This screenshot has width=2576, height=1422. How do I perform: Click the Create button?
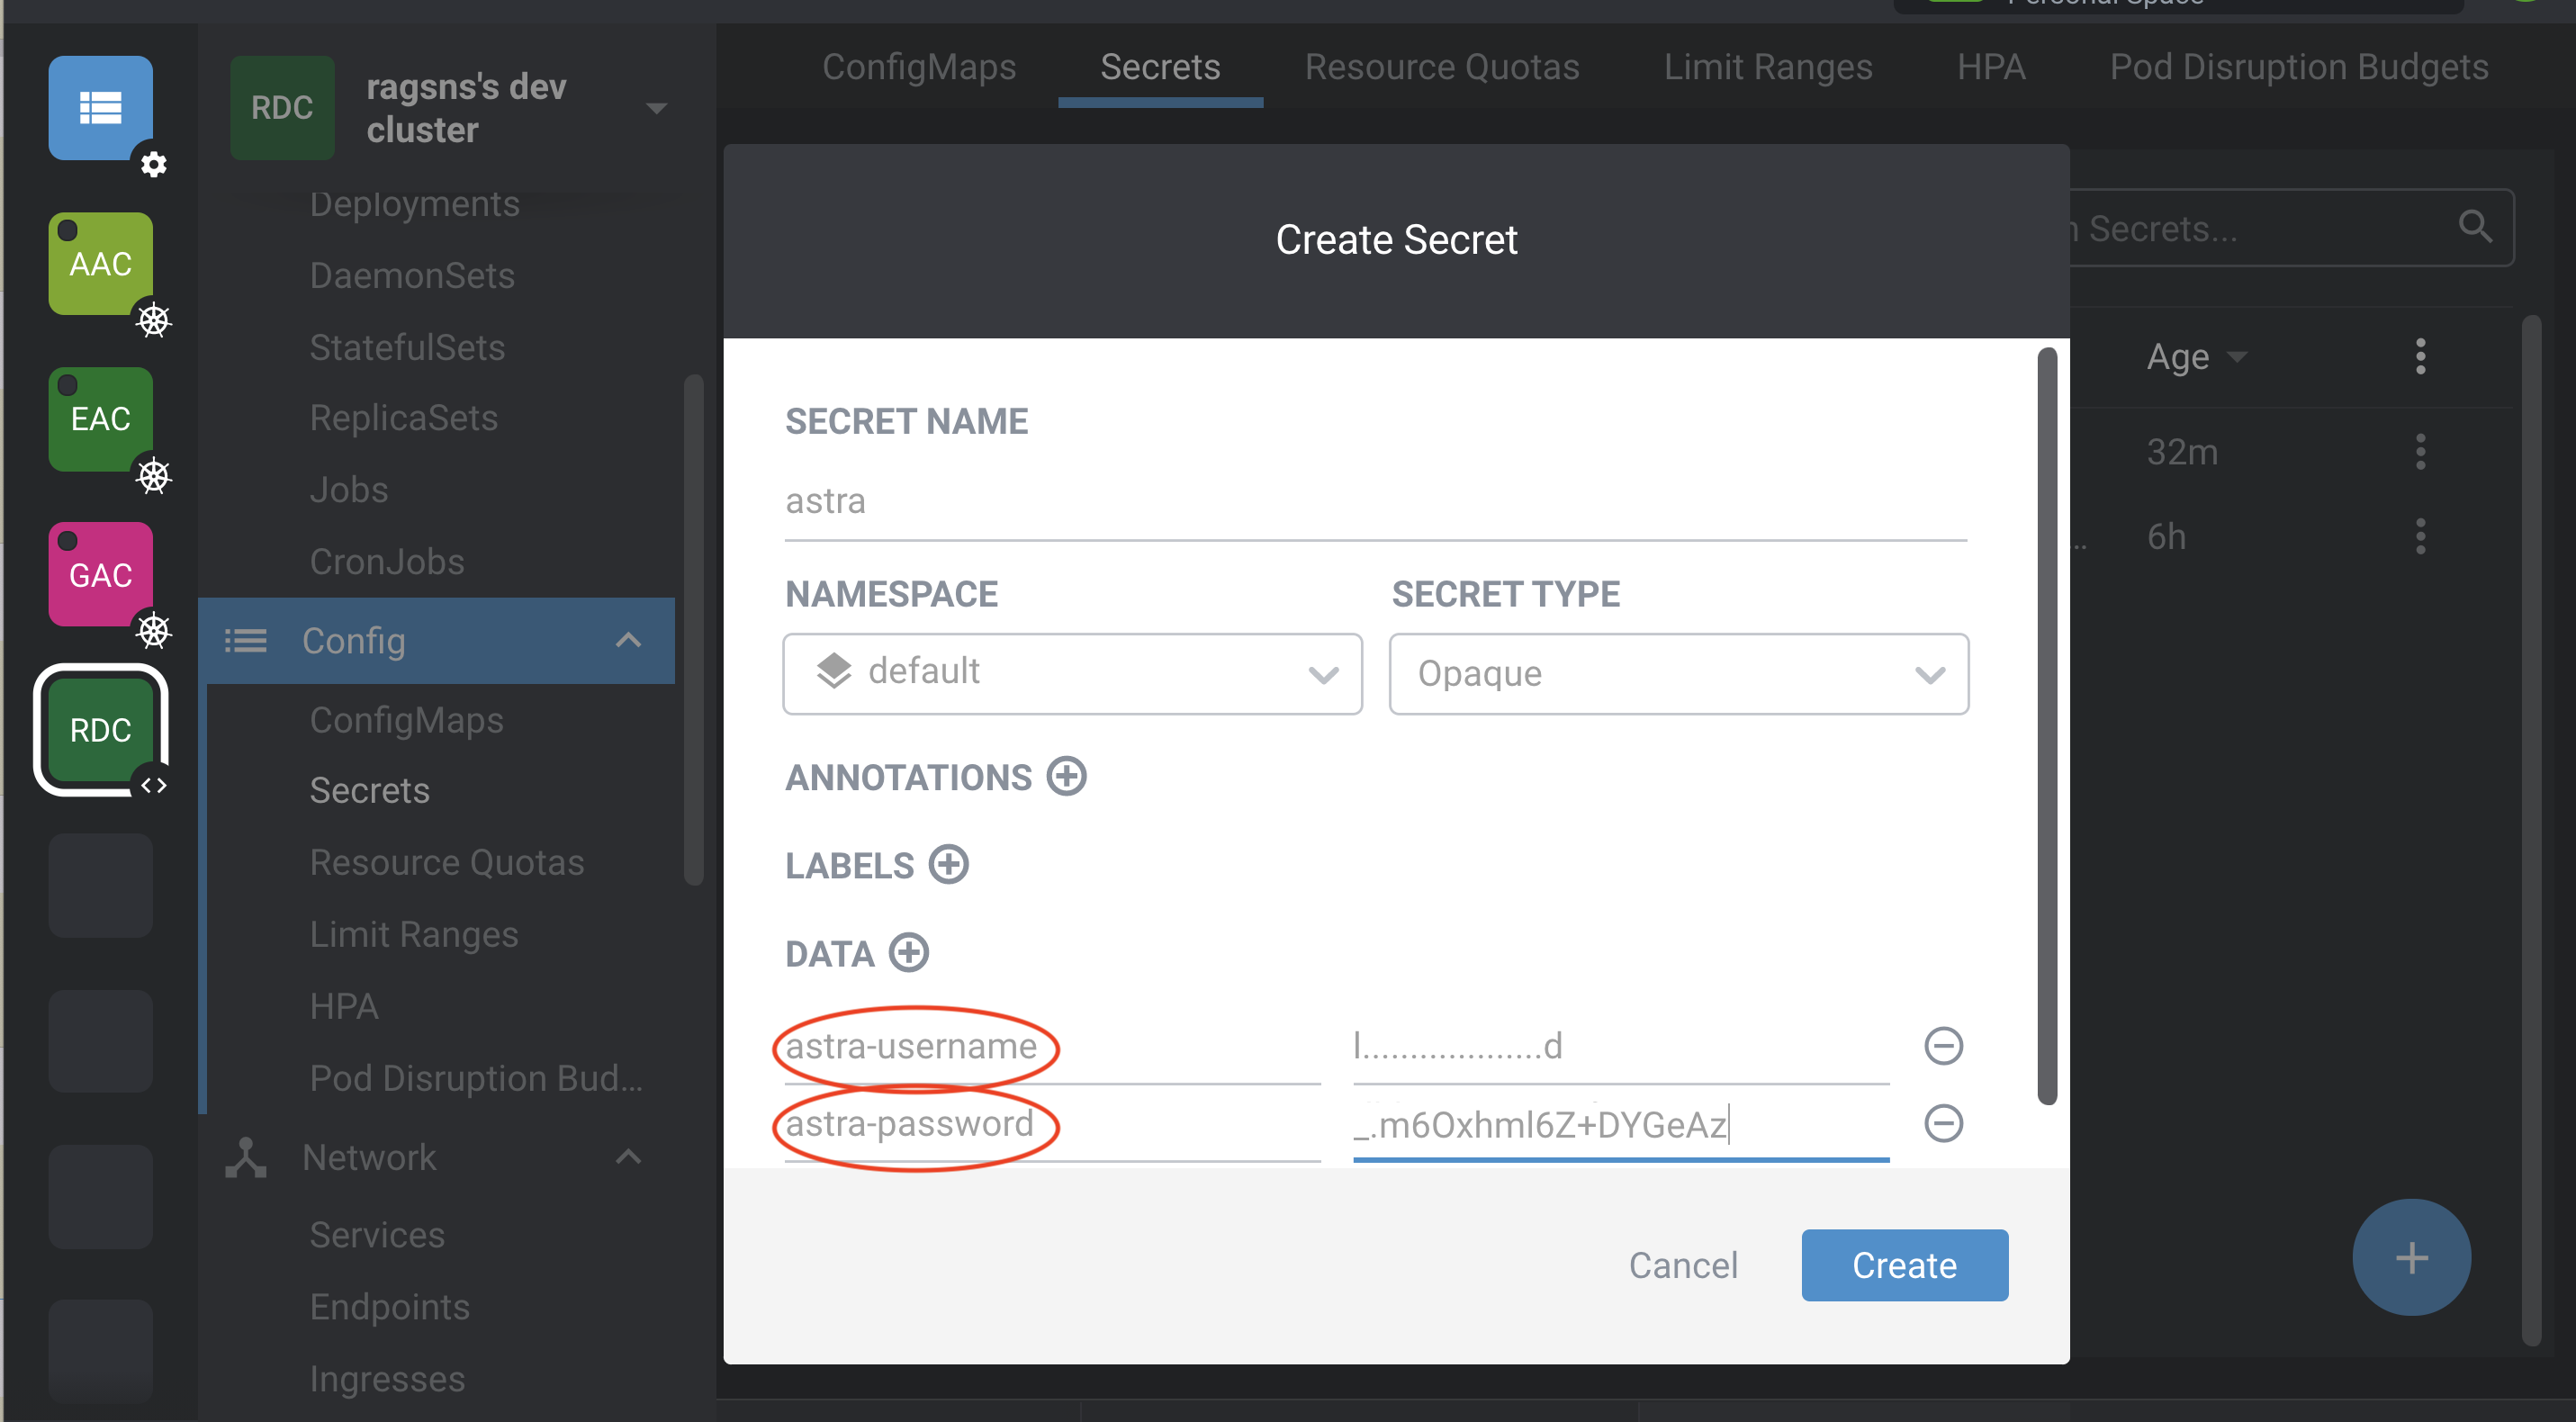coord(1904,1265)
